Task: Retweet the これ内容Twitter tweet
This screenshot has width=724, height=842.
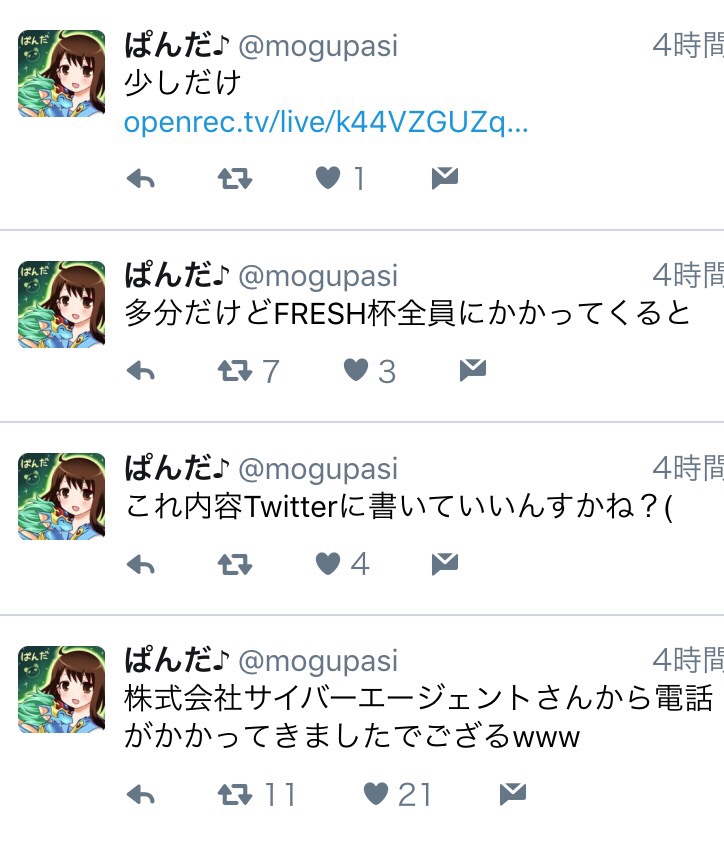Action: [x=235, y=564]
